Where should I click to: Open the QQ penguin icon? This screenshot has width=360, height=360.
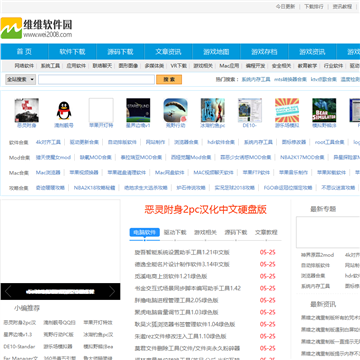click(x=64, y=110)
